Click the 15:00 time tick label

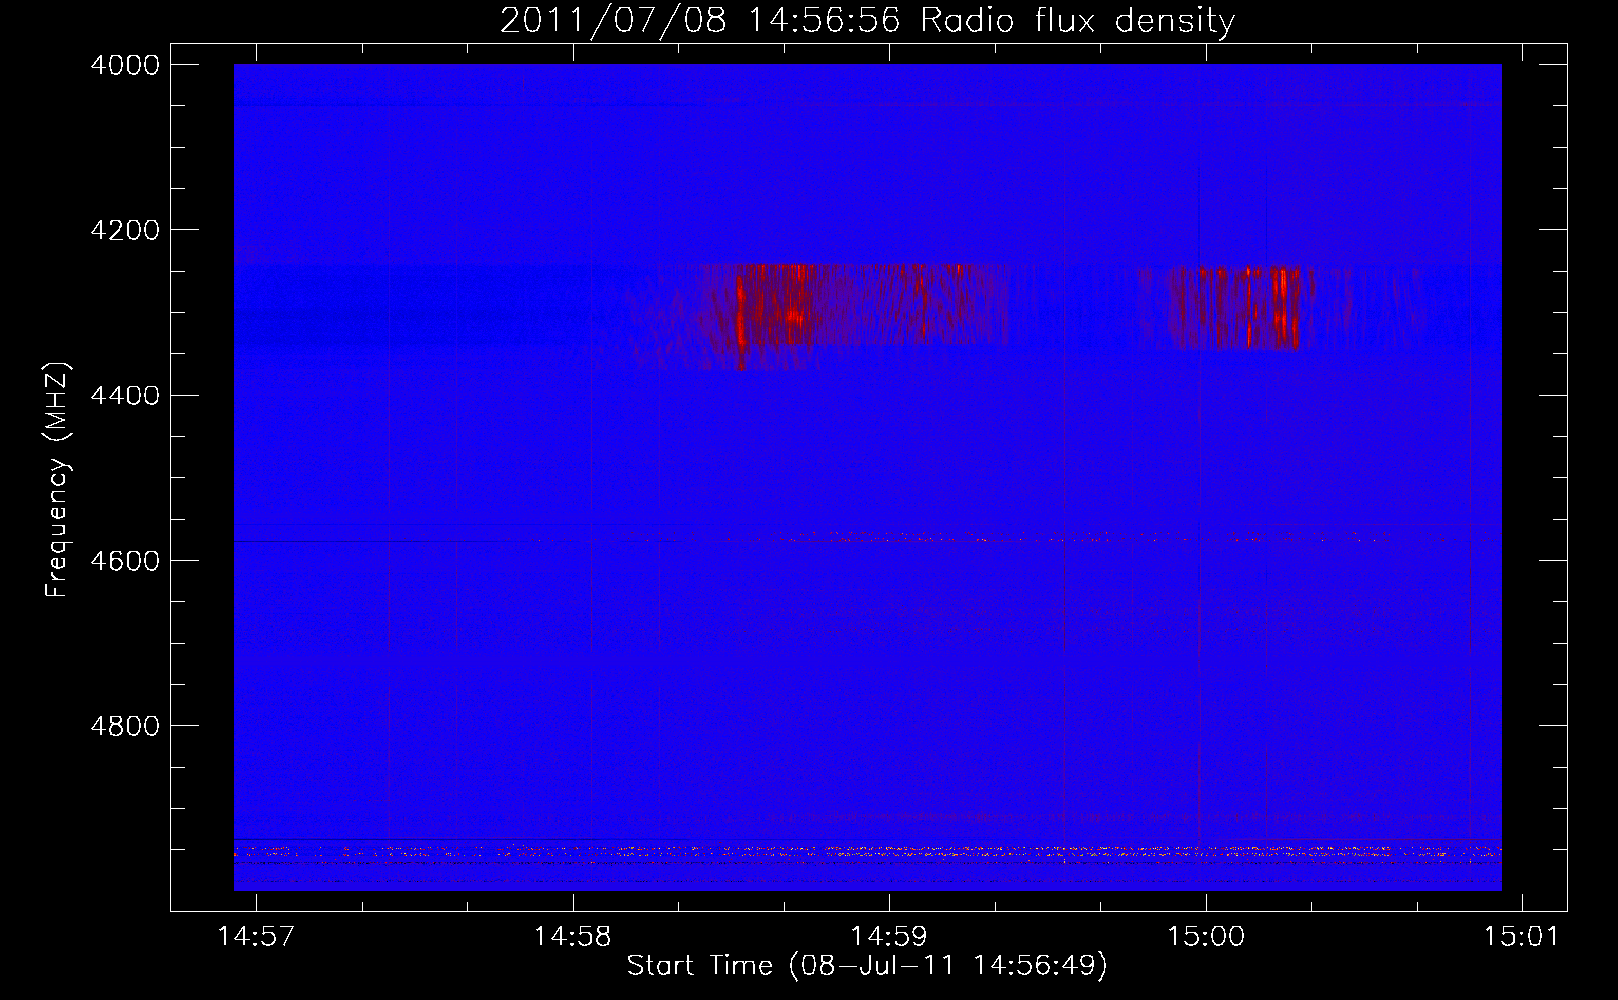pyautogui.click(x=1206, y=936)
